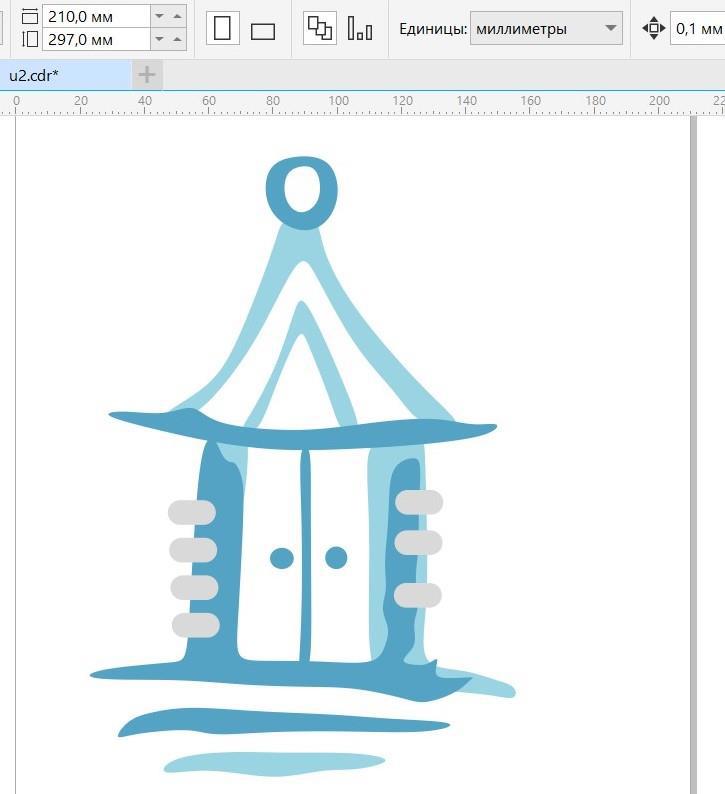This screenshot has height=794, width=725.
Task: Click the All Pages layout icon
Action: [319, 28]
